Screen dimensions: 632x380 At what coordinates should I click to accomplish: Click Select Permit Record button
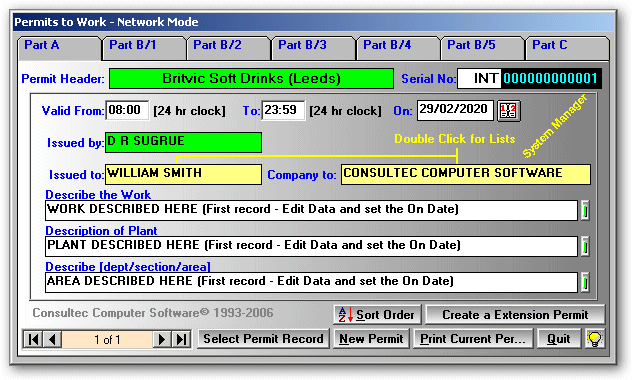click(x=263, y=339)
